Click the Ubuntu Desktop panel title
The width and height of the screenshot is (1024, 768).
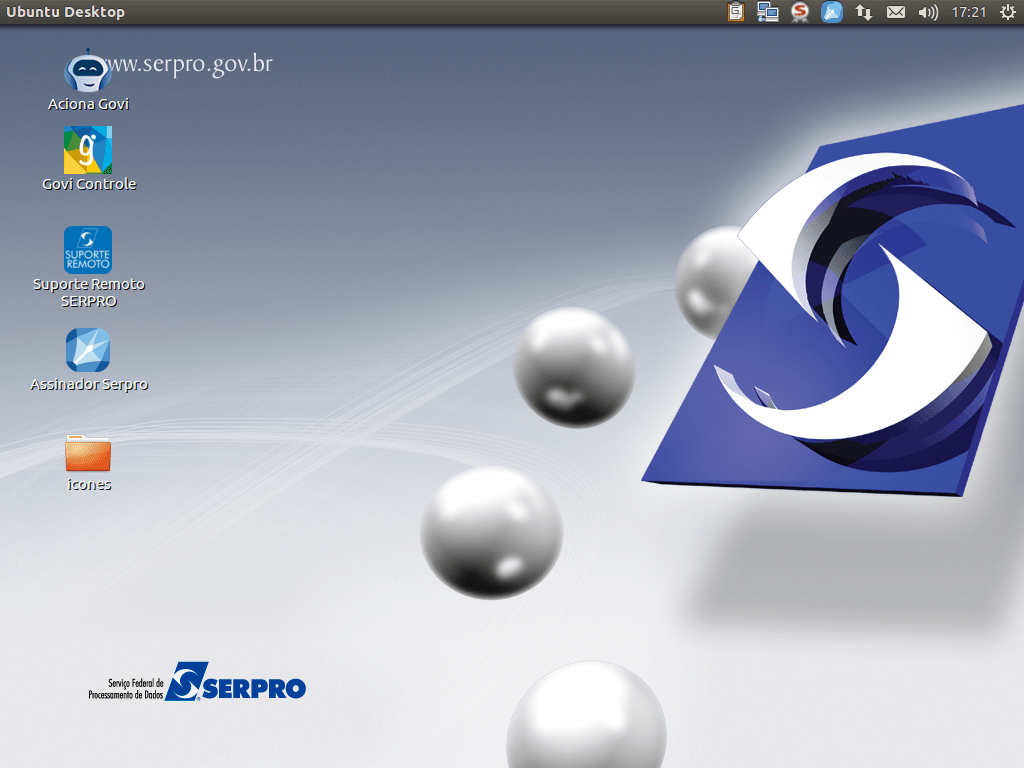tap(65, 12)
